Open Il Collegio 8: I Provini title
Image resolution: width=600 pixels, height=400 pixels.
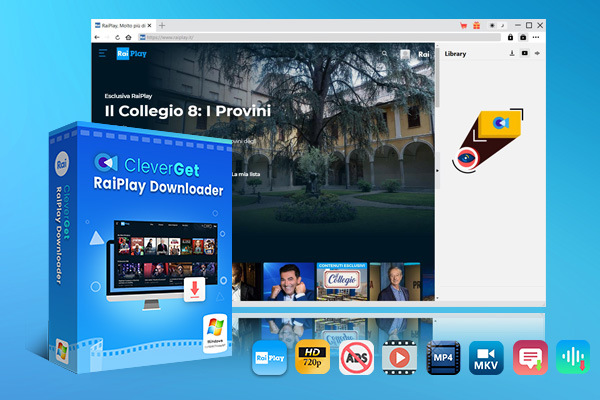[x=188, y=111]
